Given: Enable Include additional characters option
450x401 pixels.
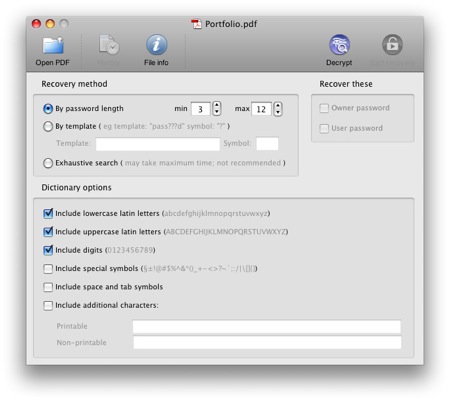Looking at the screenshot, I should pyautogui.click(x=48, y=305).
